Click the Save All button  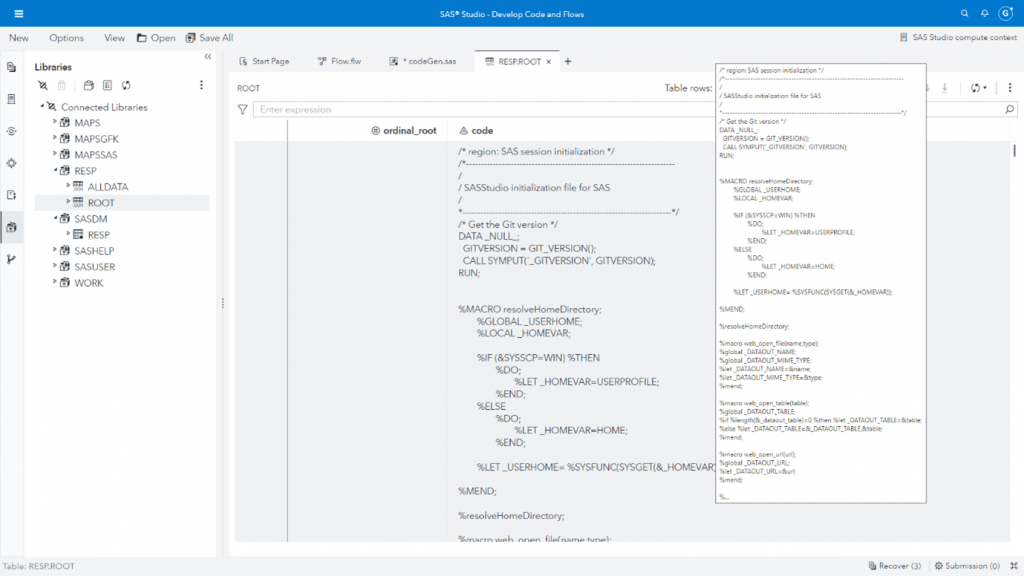(x=208, y=37)
